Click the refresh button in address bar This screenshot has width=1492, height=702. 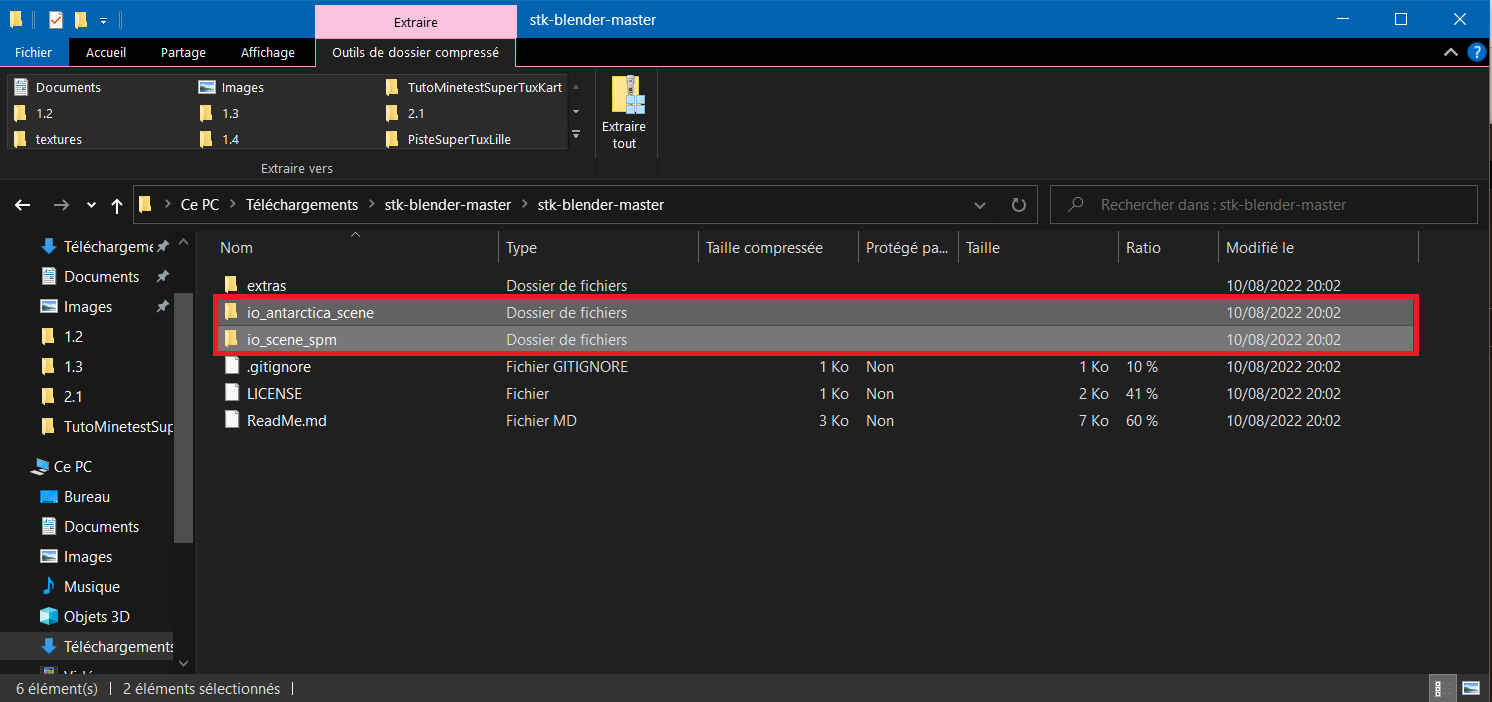[x=1018, y=205]
